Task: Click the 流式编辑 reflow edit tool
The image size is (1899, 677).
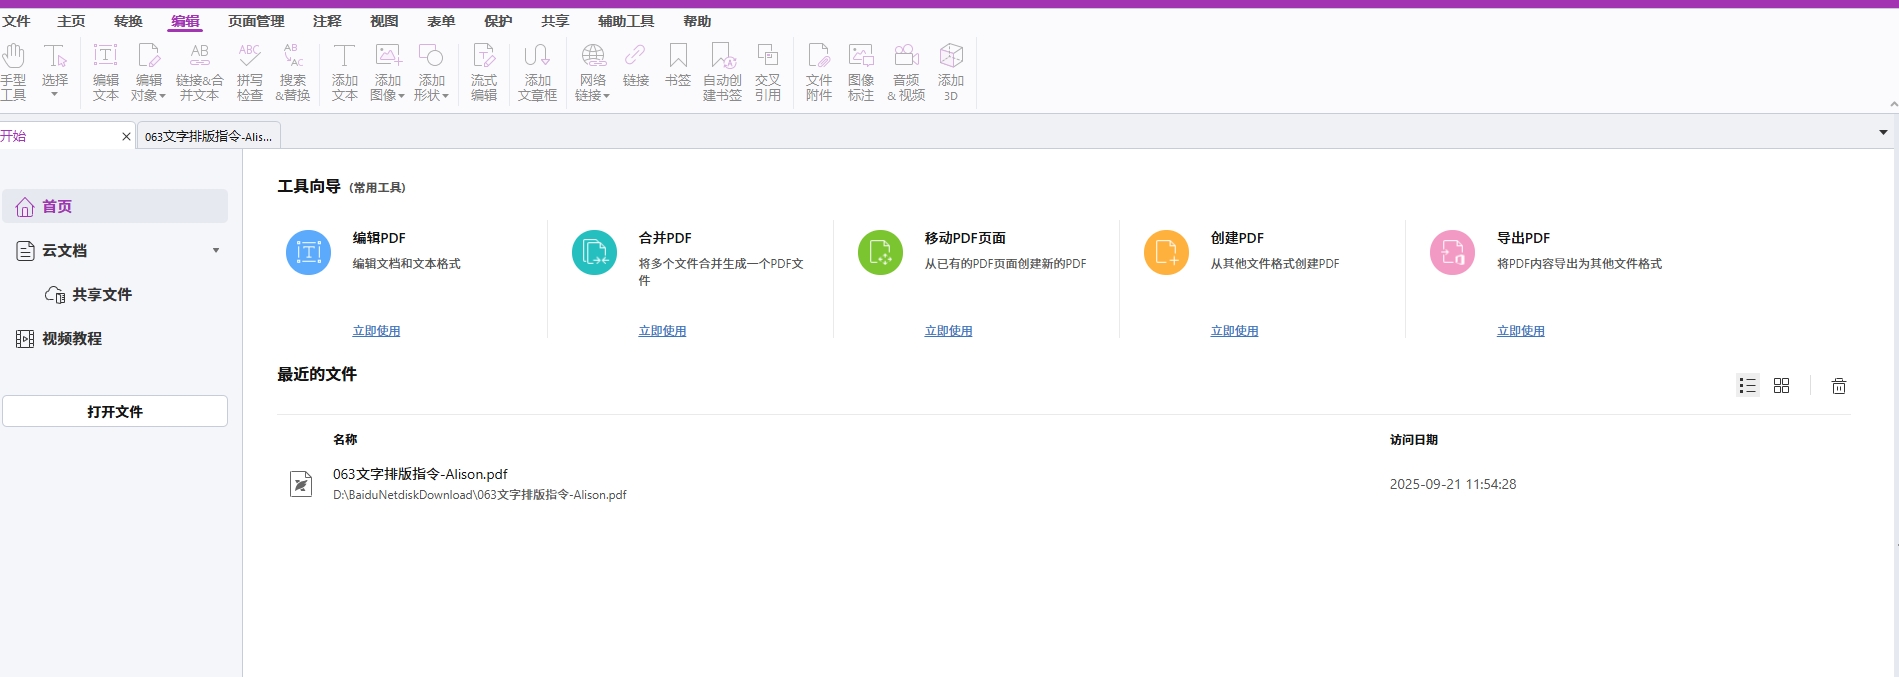Action: [x=484, y=72]
